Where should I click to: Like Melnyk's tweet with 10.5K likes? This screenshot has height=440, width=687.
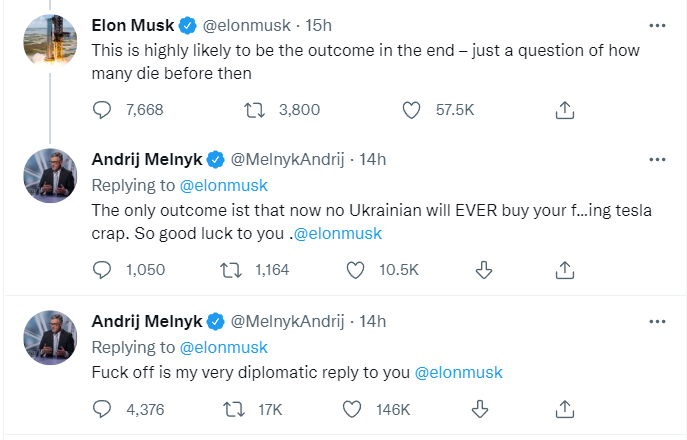[x=355, y=269]
